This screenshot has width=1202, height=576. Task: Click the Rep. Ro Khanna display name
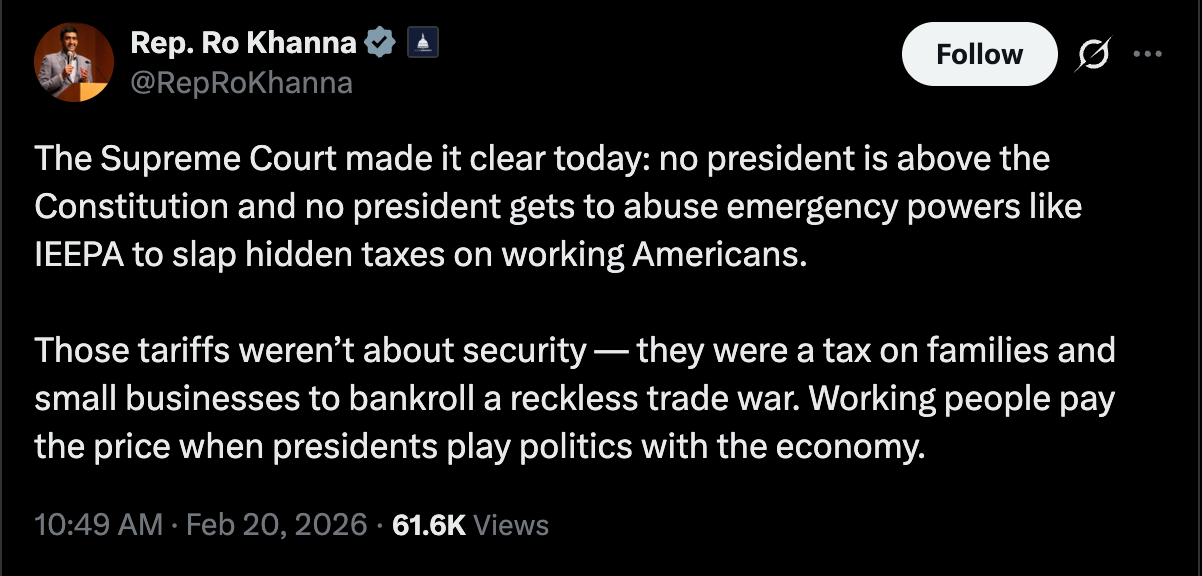240,43
